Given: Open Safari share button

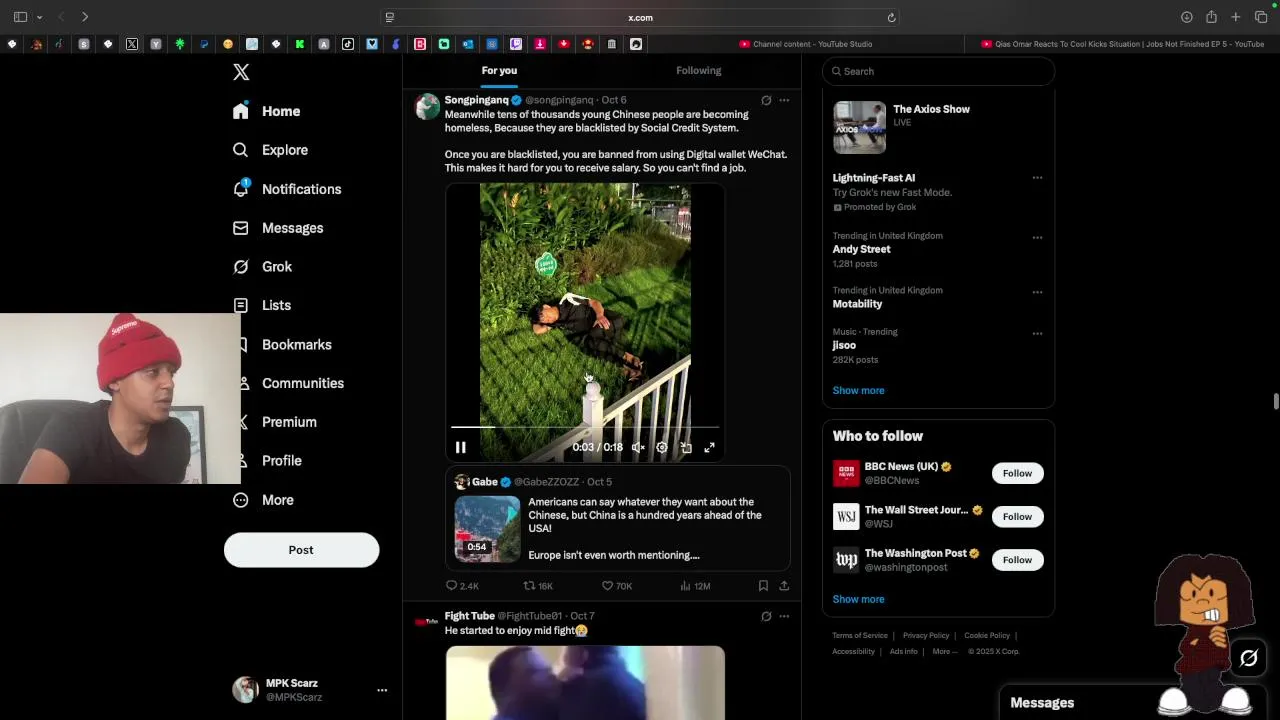Looking at the screenshot, I should tap(1211, 17).
